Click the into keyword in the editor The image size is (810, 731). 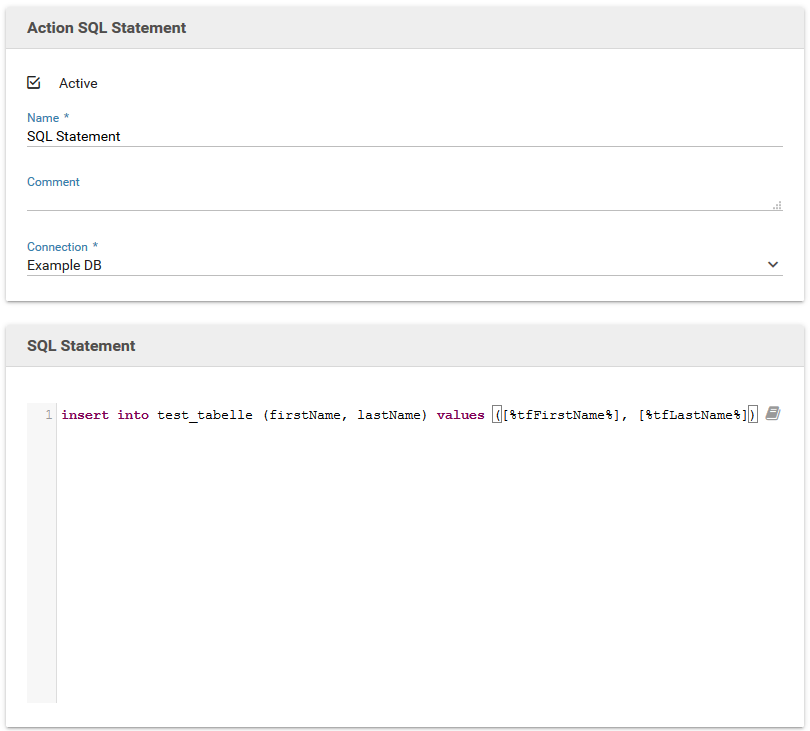133,415
